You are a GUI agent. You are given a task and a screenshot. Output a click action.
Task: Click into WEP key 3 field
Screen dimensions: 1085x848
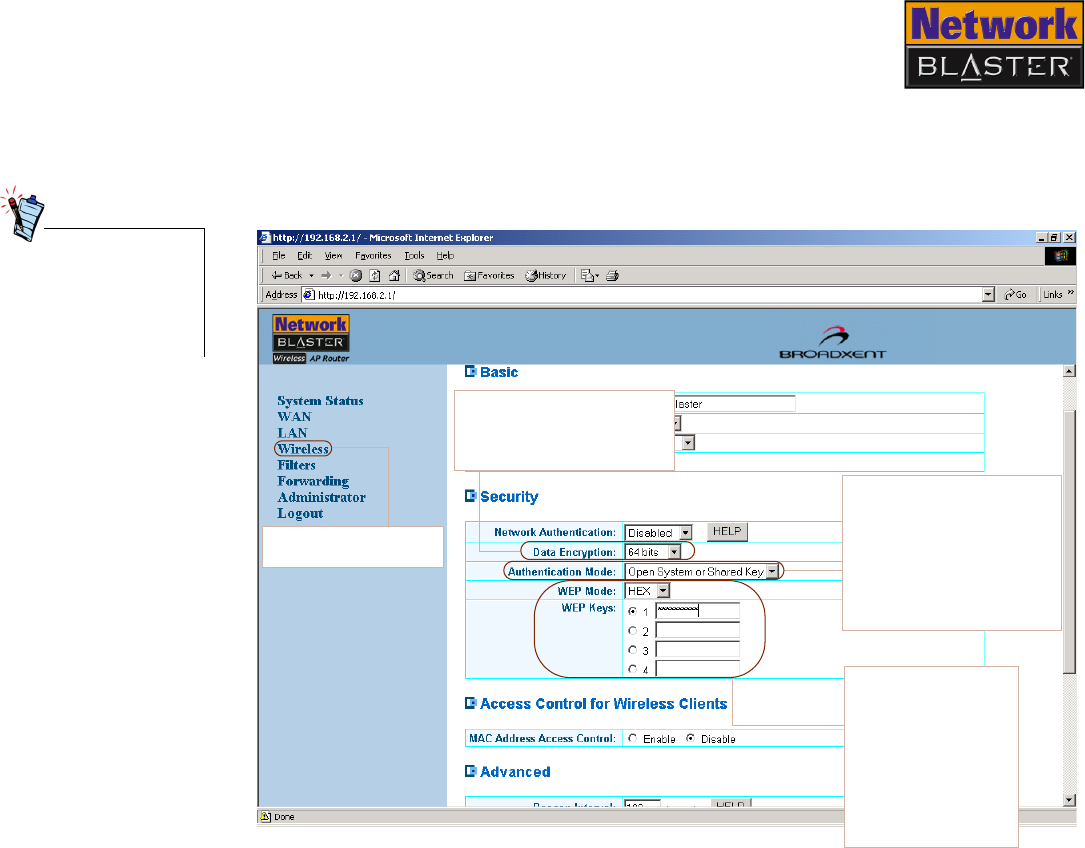(698, 649)
